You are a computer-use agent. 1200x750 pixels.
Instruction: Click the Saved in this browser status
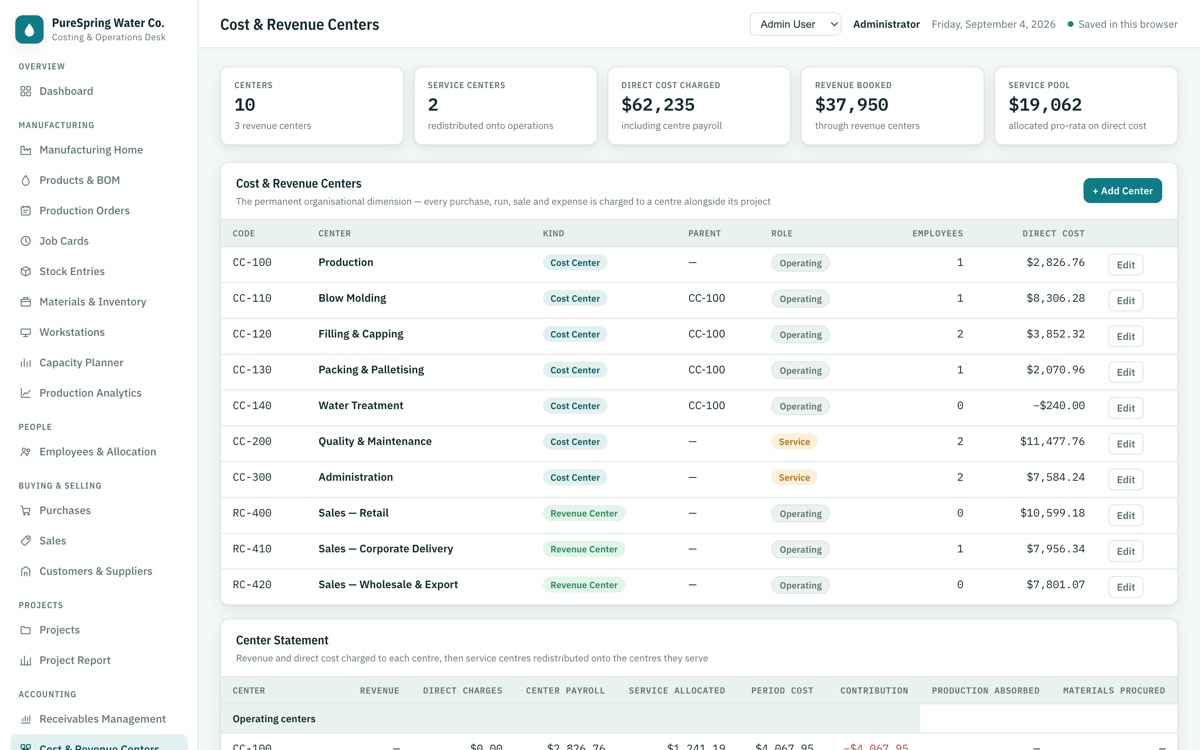click(1122, 24)
